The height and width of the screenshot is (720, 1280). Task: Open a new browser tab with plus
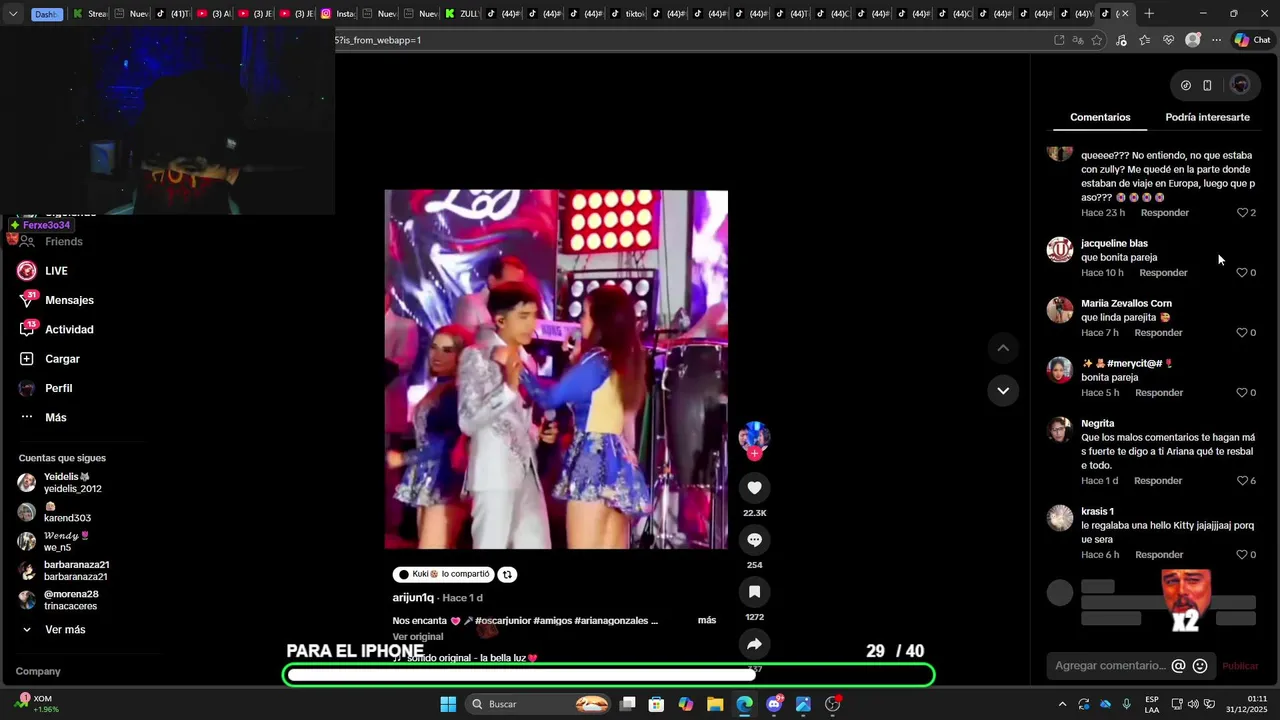coord(1149,13)
